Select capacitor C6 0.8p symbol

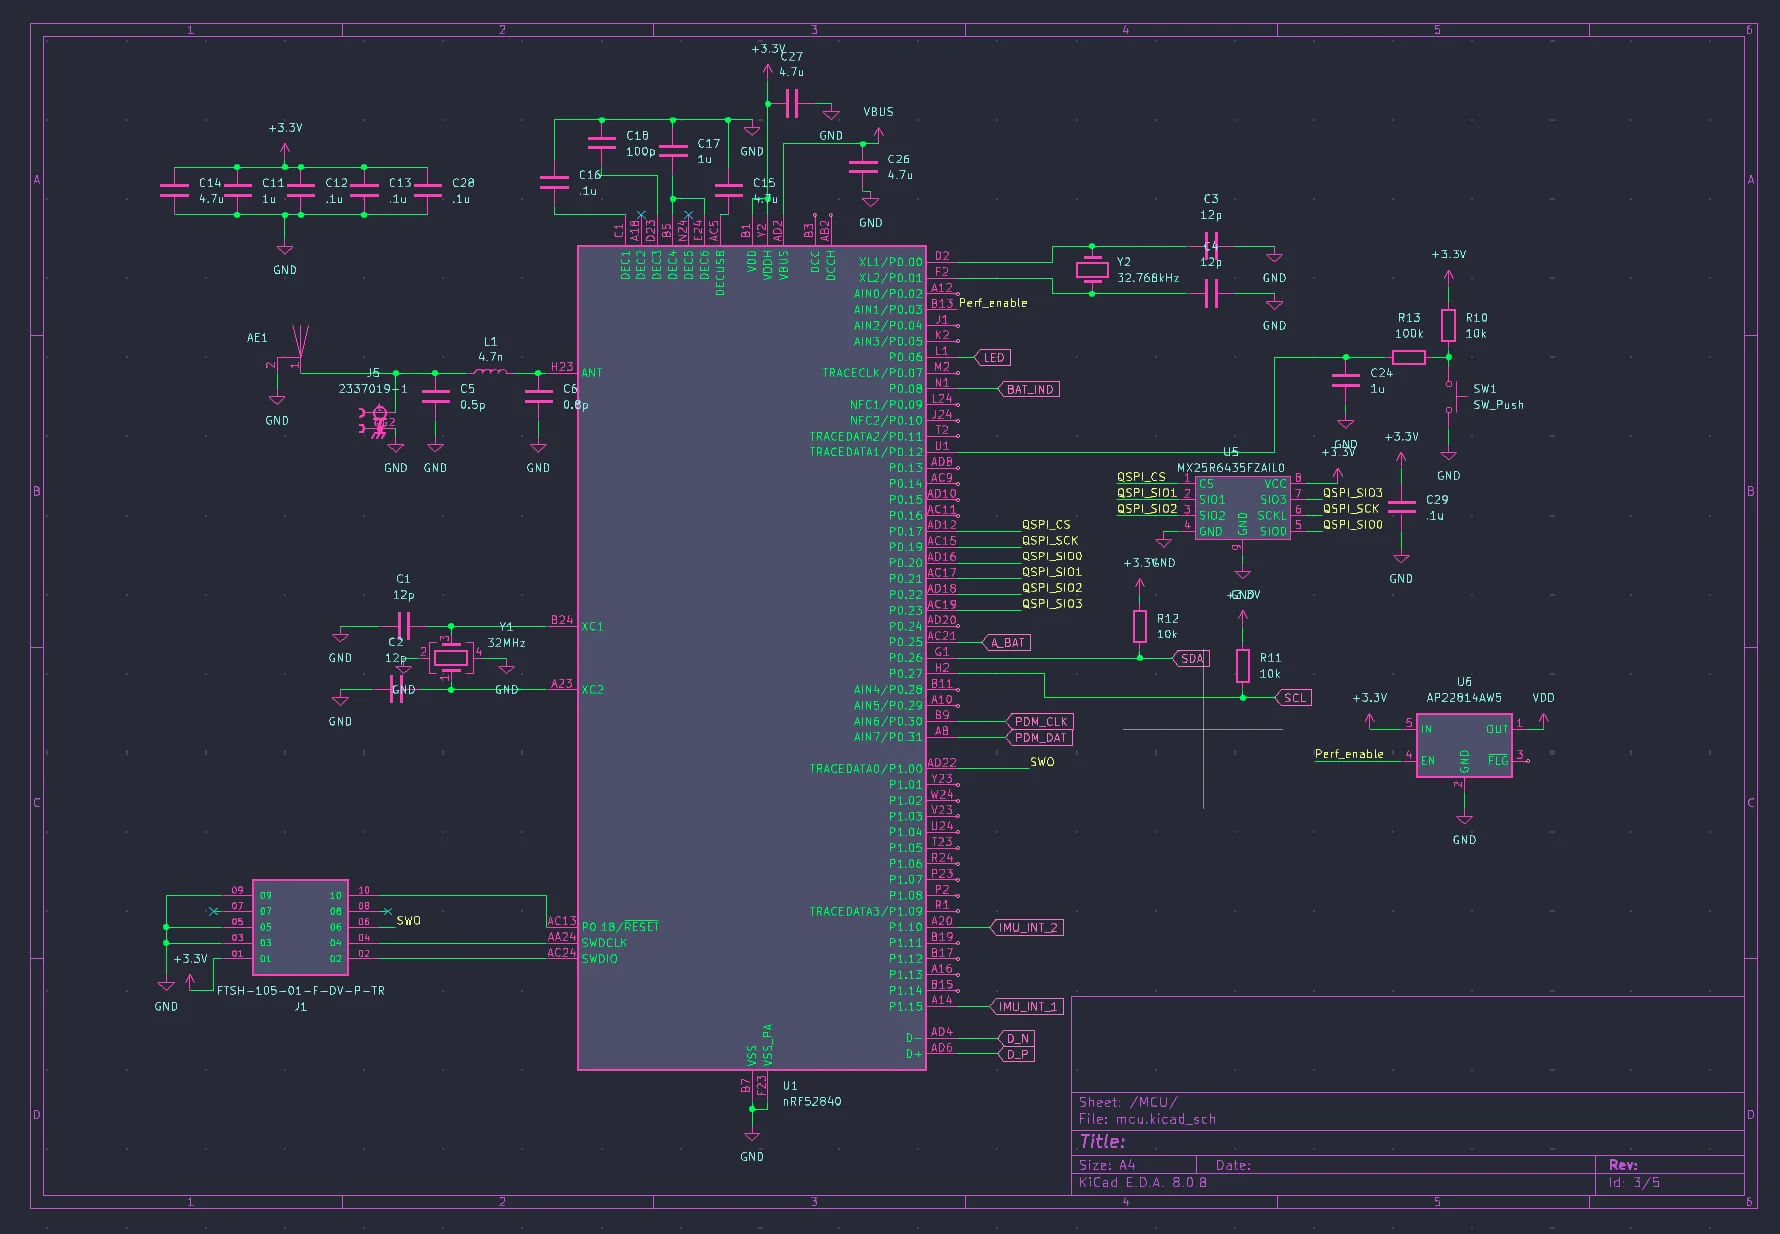coord(538,396)
